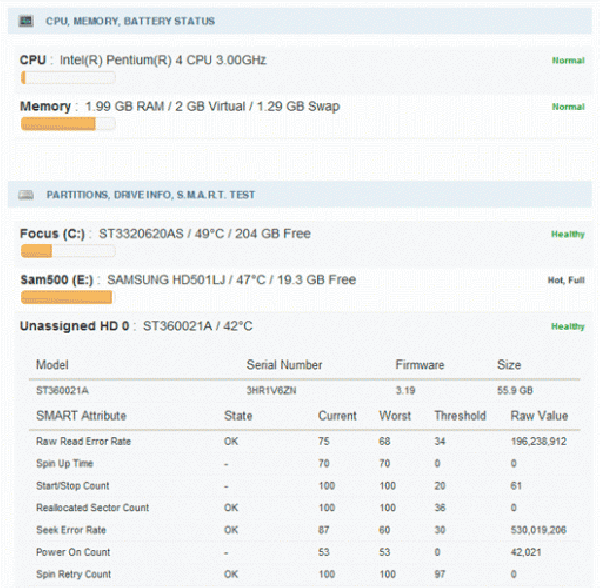The height and width of the screenshot is (588, 600).
Task: Collapse the PARTITIONS, DRIVE INFO, S.M.A.R.T. TEST header
Action: coord(300,195)
